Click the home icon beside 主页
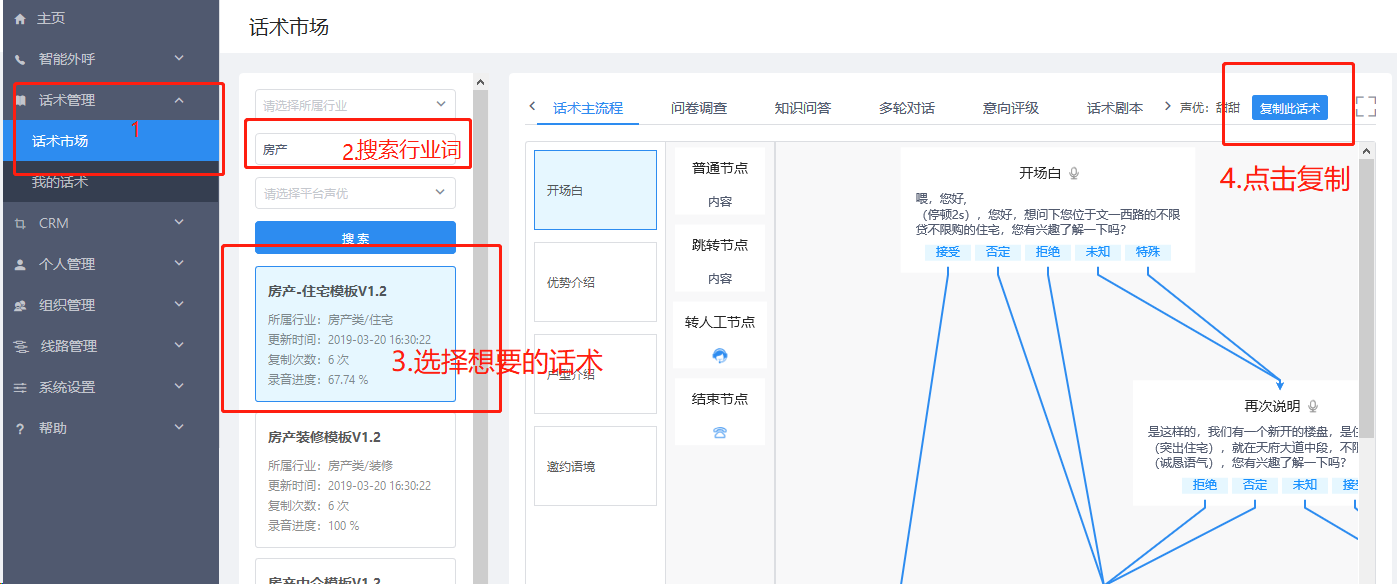Screen dimensions: 1397x584 20,19
